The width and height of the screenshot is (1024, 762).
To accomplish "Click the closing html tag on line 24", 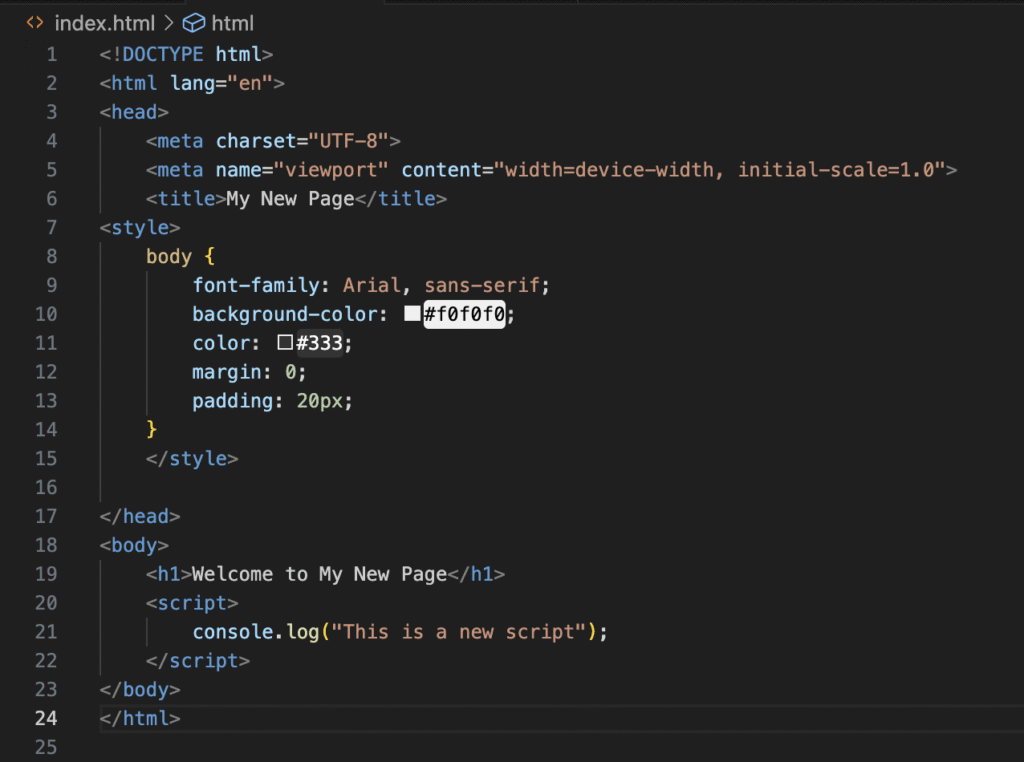I will [140, 718].
